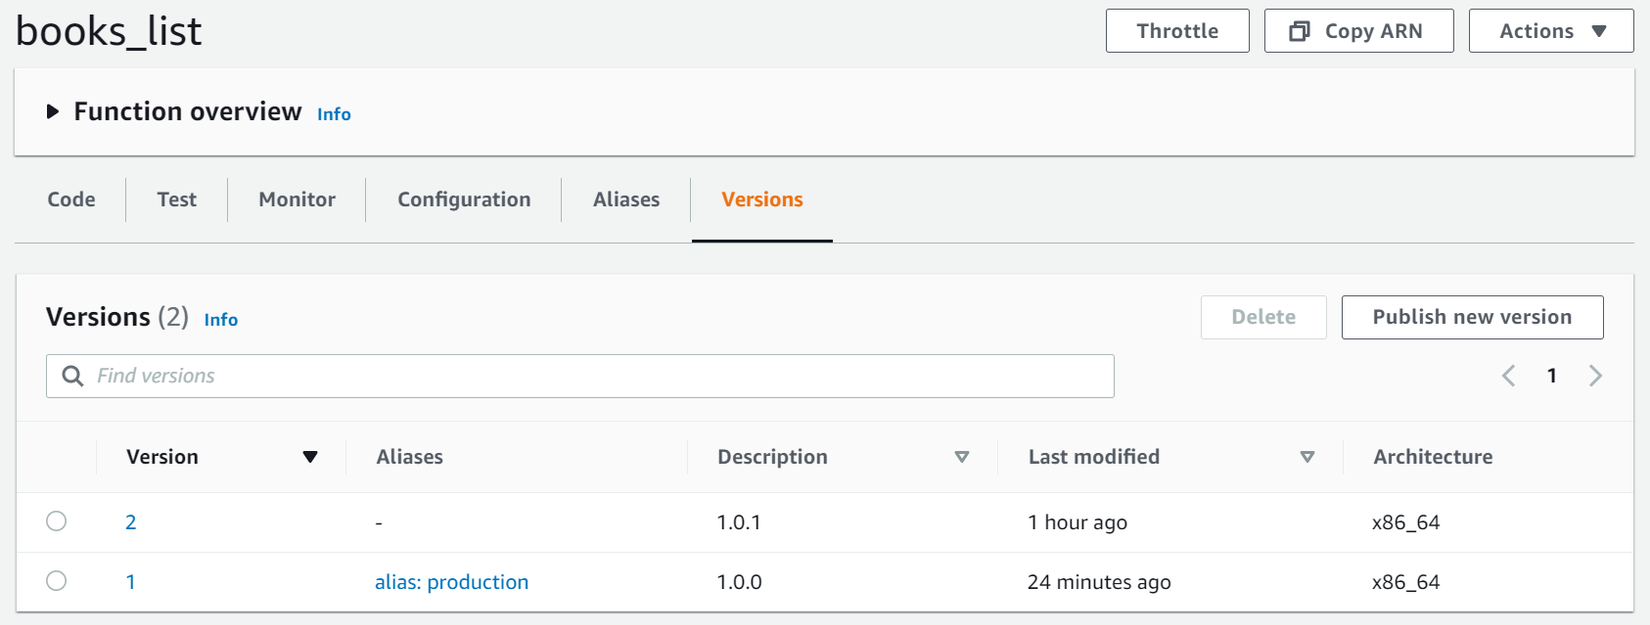Switch to the Aliases tab

tap(626, 200)
